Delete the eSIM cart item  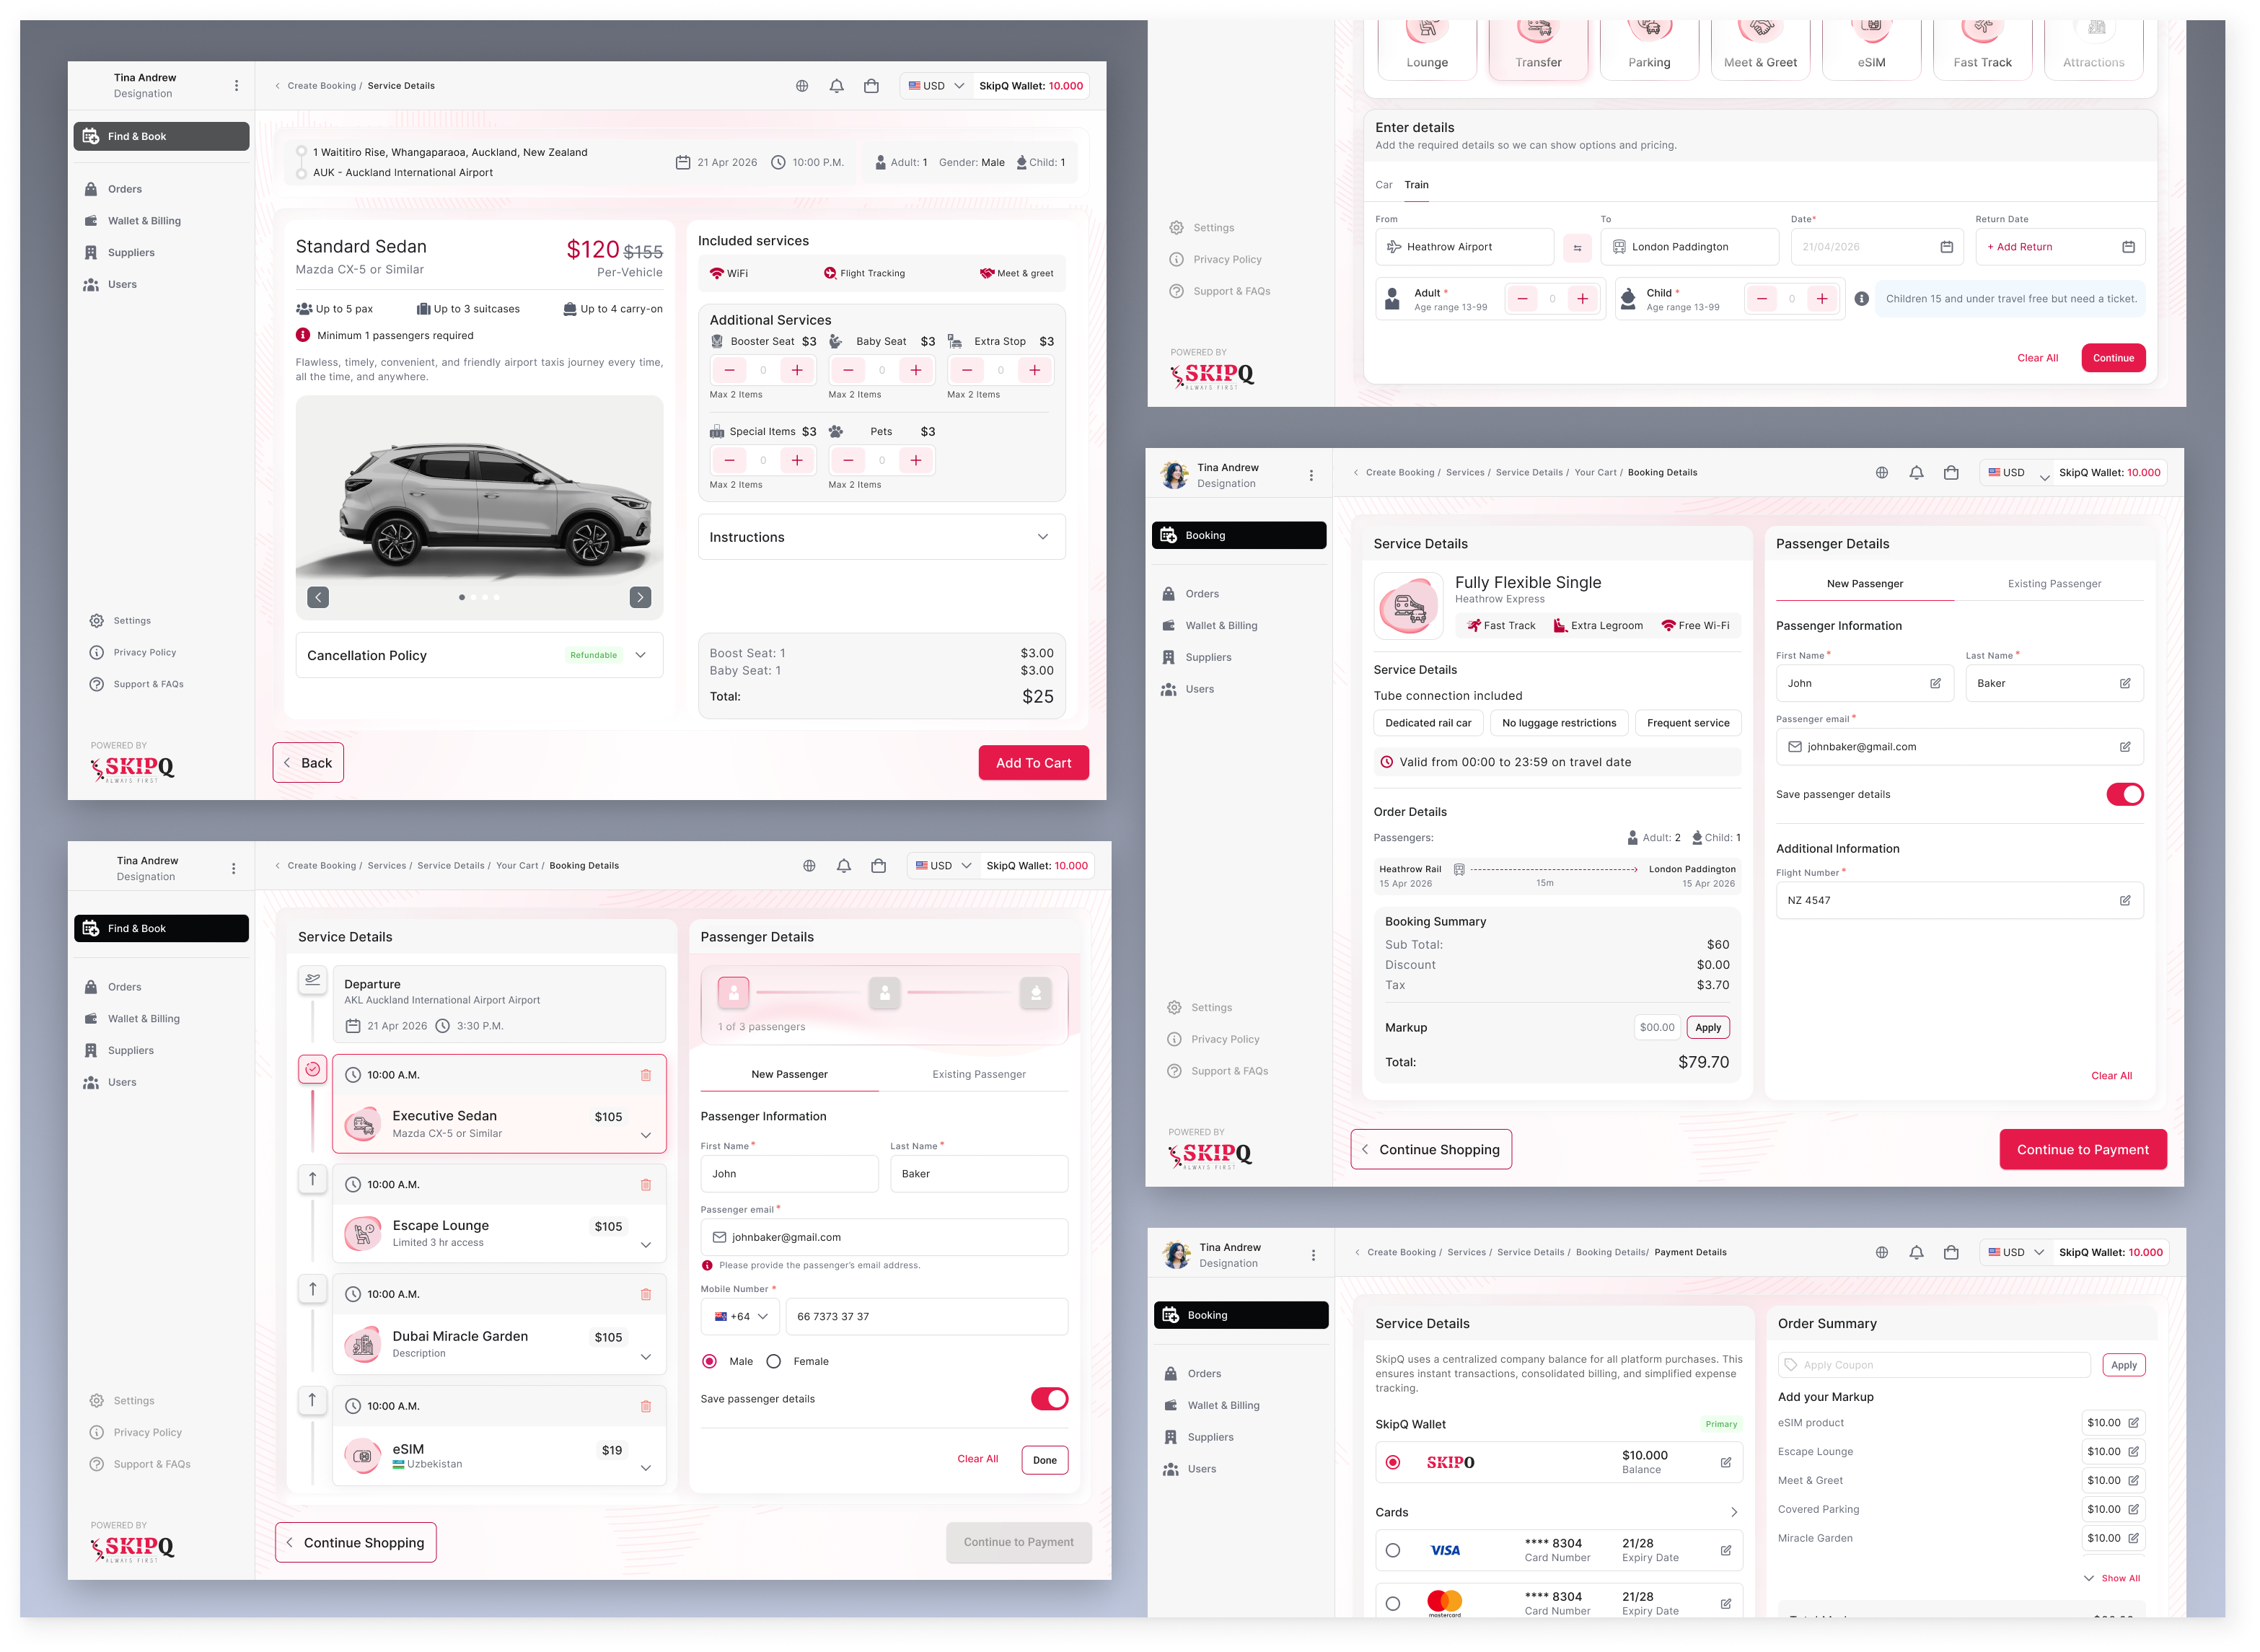point(646,1406)
